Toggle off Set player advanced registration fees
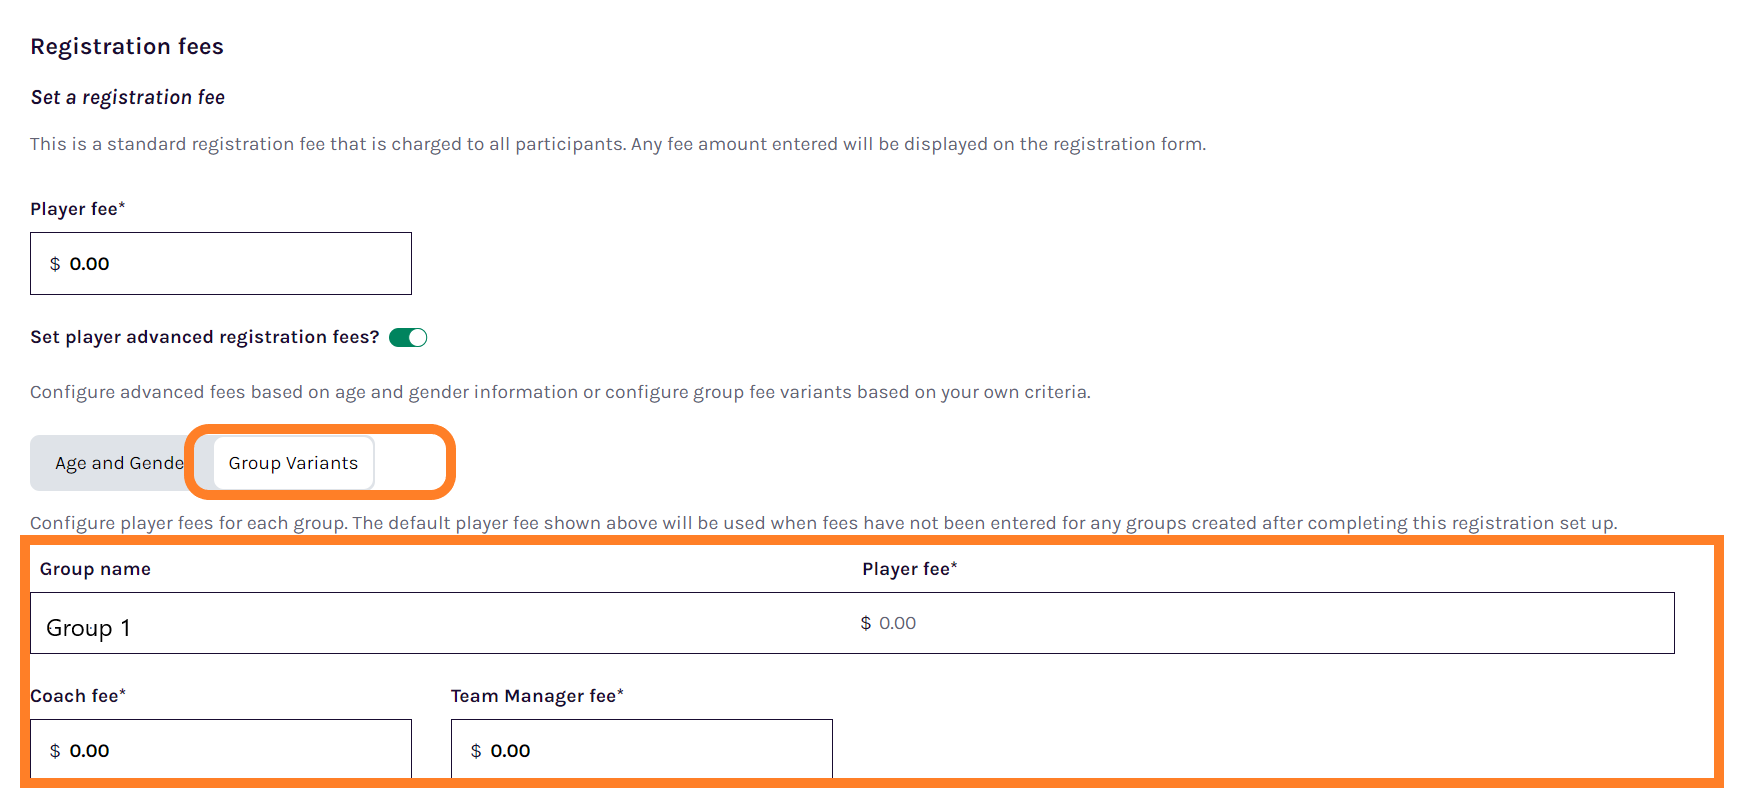The width and height of the screenshot is (1741, 795). (x=409, y=337)
